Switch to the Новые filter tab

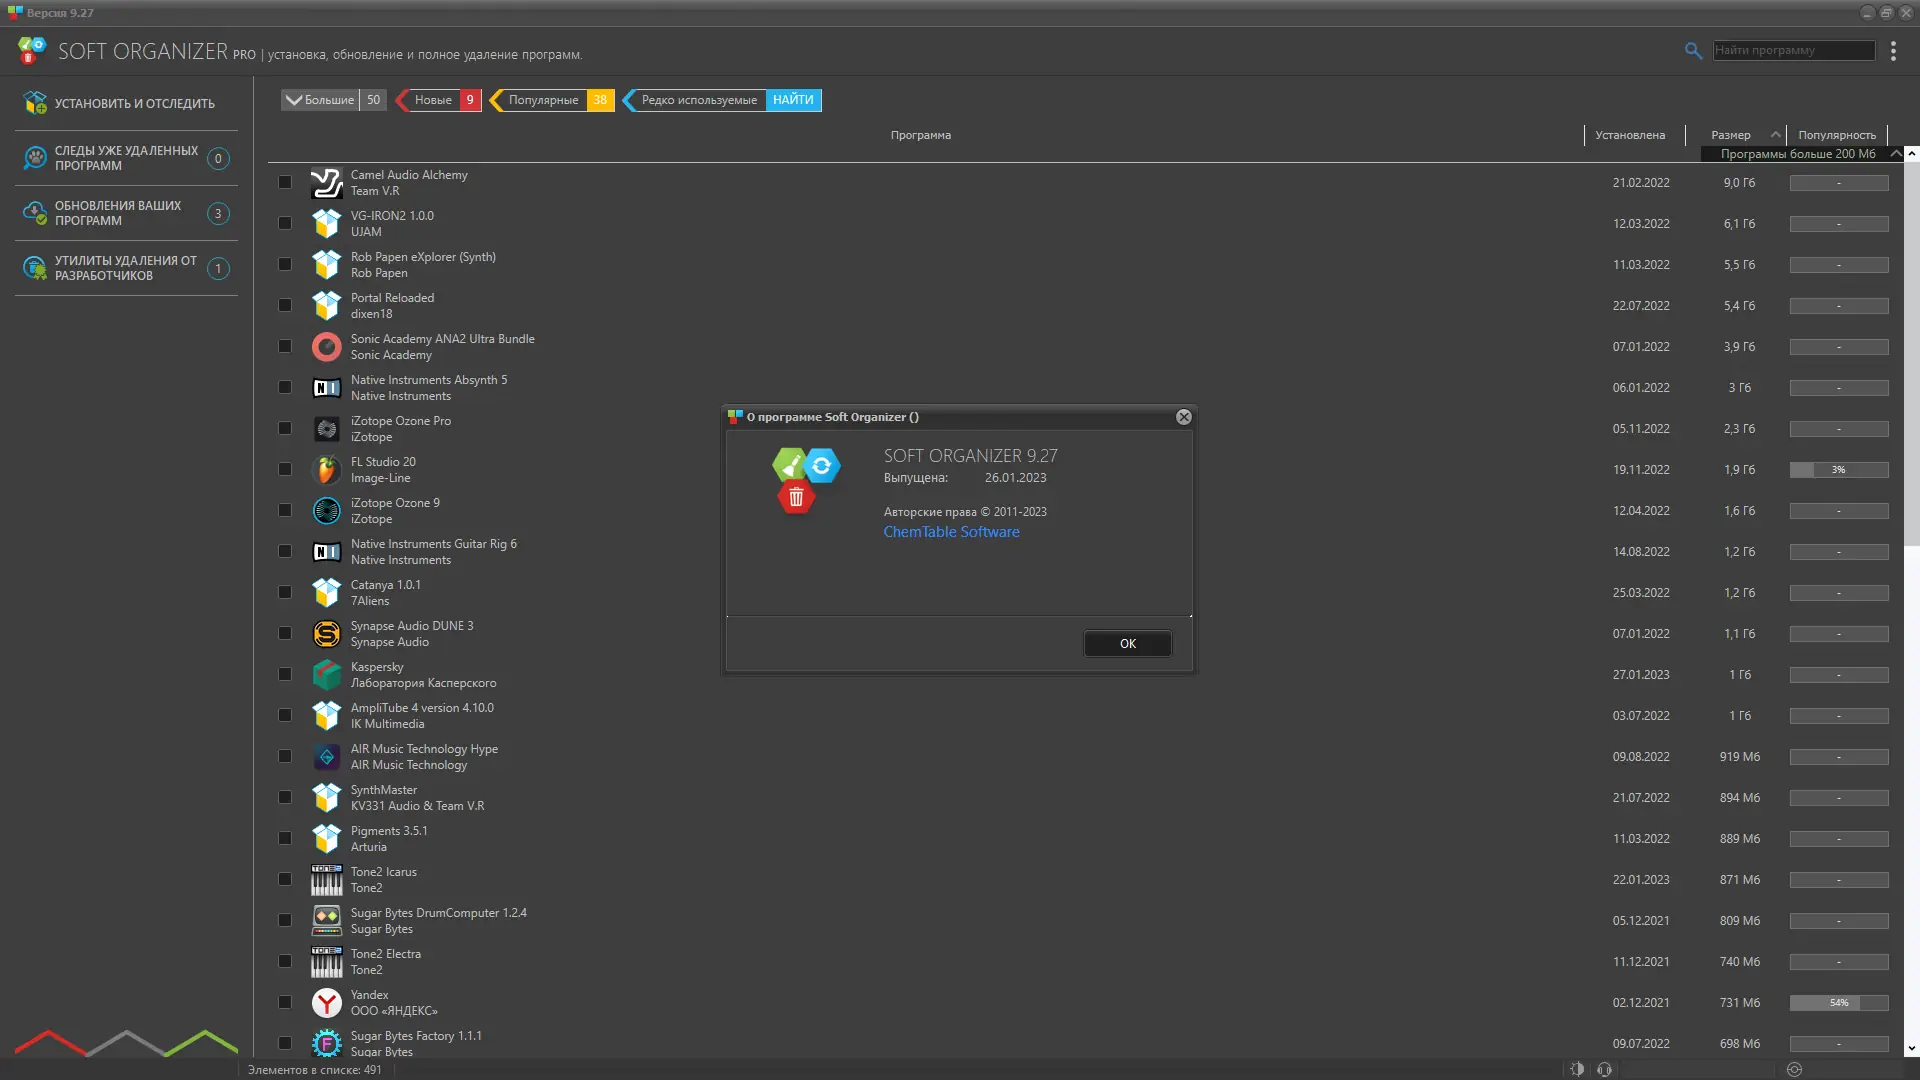click(x=438, y=100)
